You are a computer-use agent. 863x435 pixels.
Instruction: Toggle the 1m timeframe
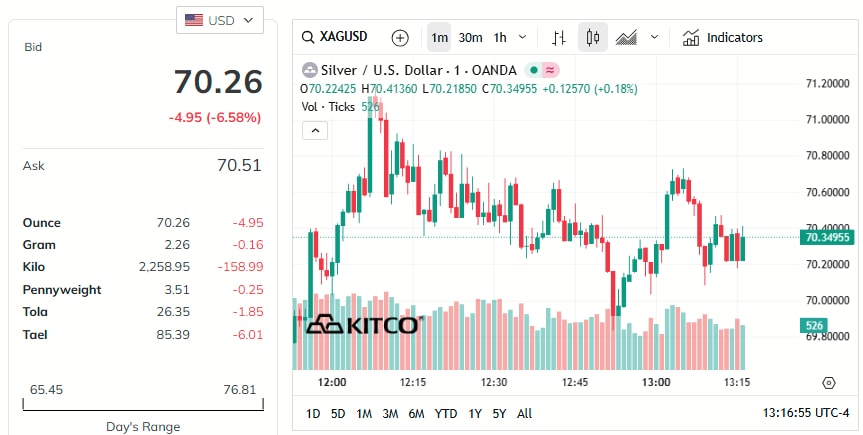(x=438, y=38)
